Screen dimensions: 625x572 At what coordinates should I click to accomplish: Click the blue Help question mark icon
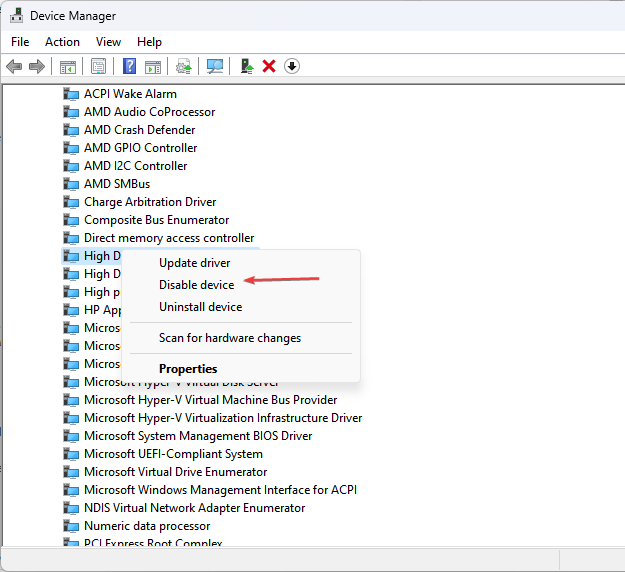[x=129, y=66]
